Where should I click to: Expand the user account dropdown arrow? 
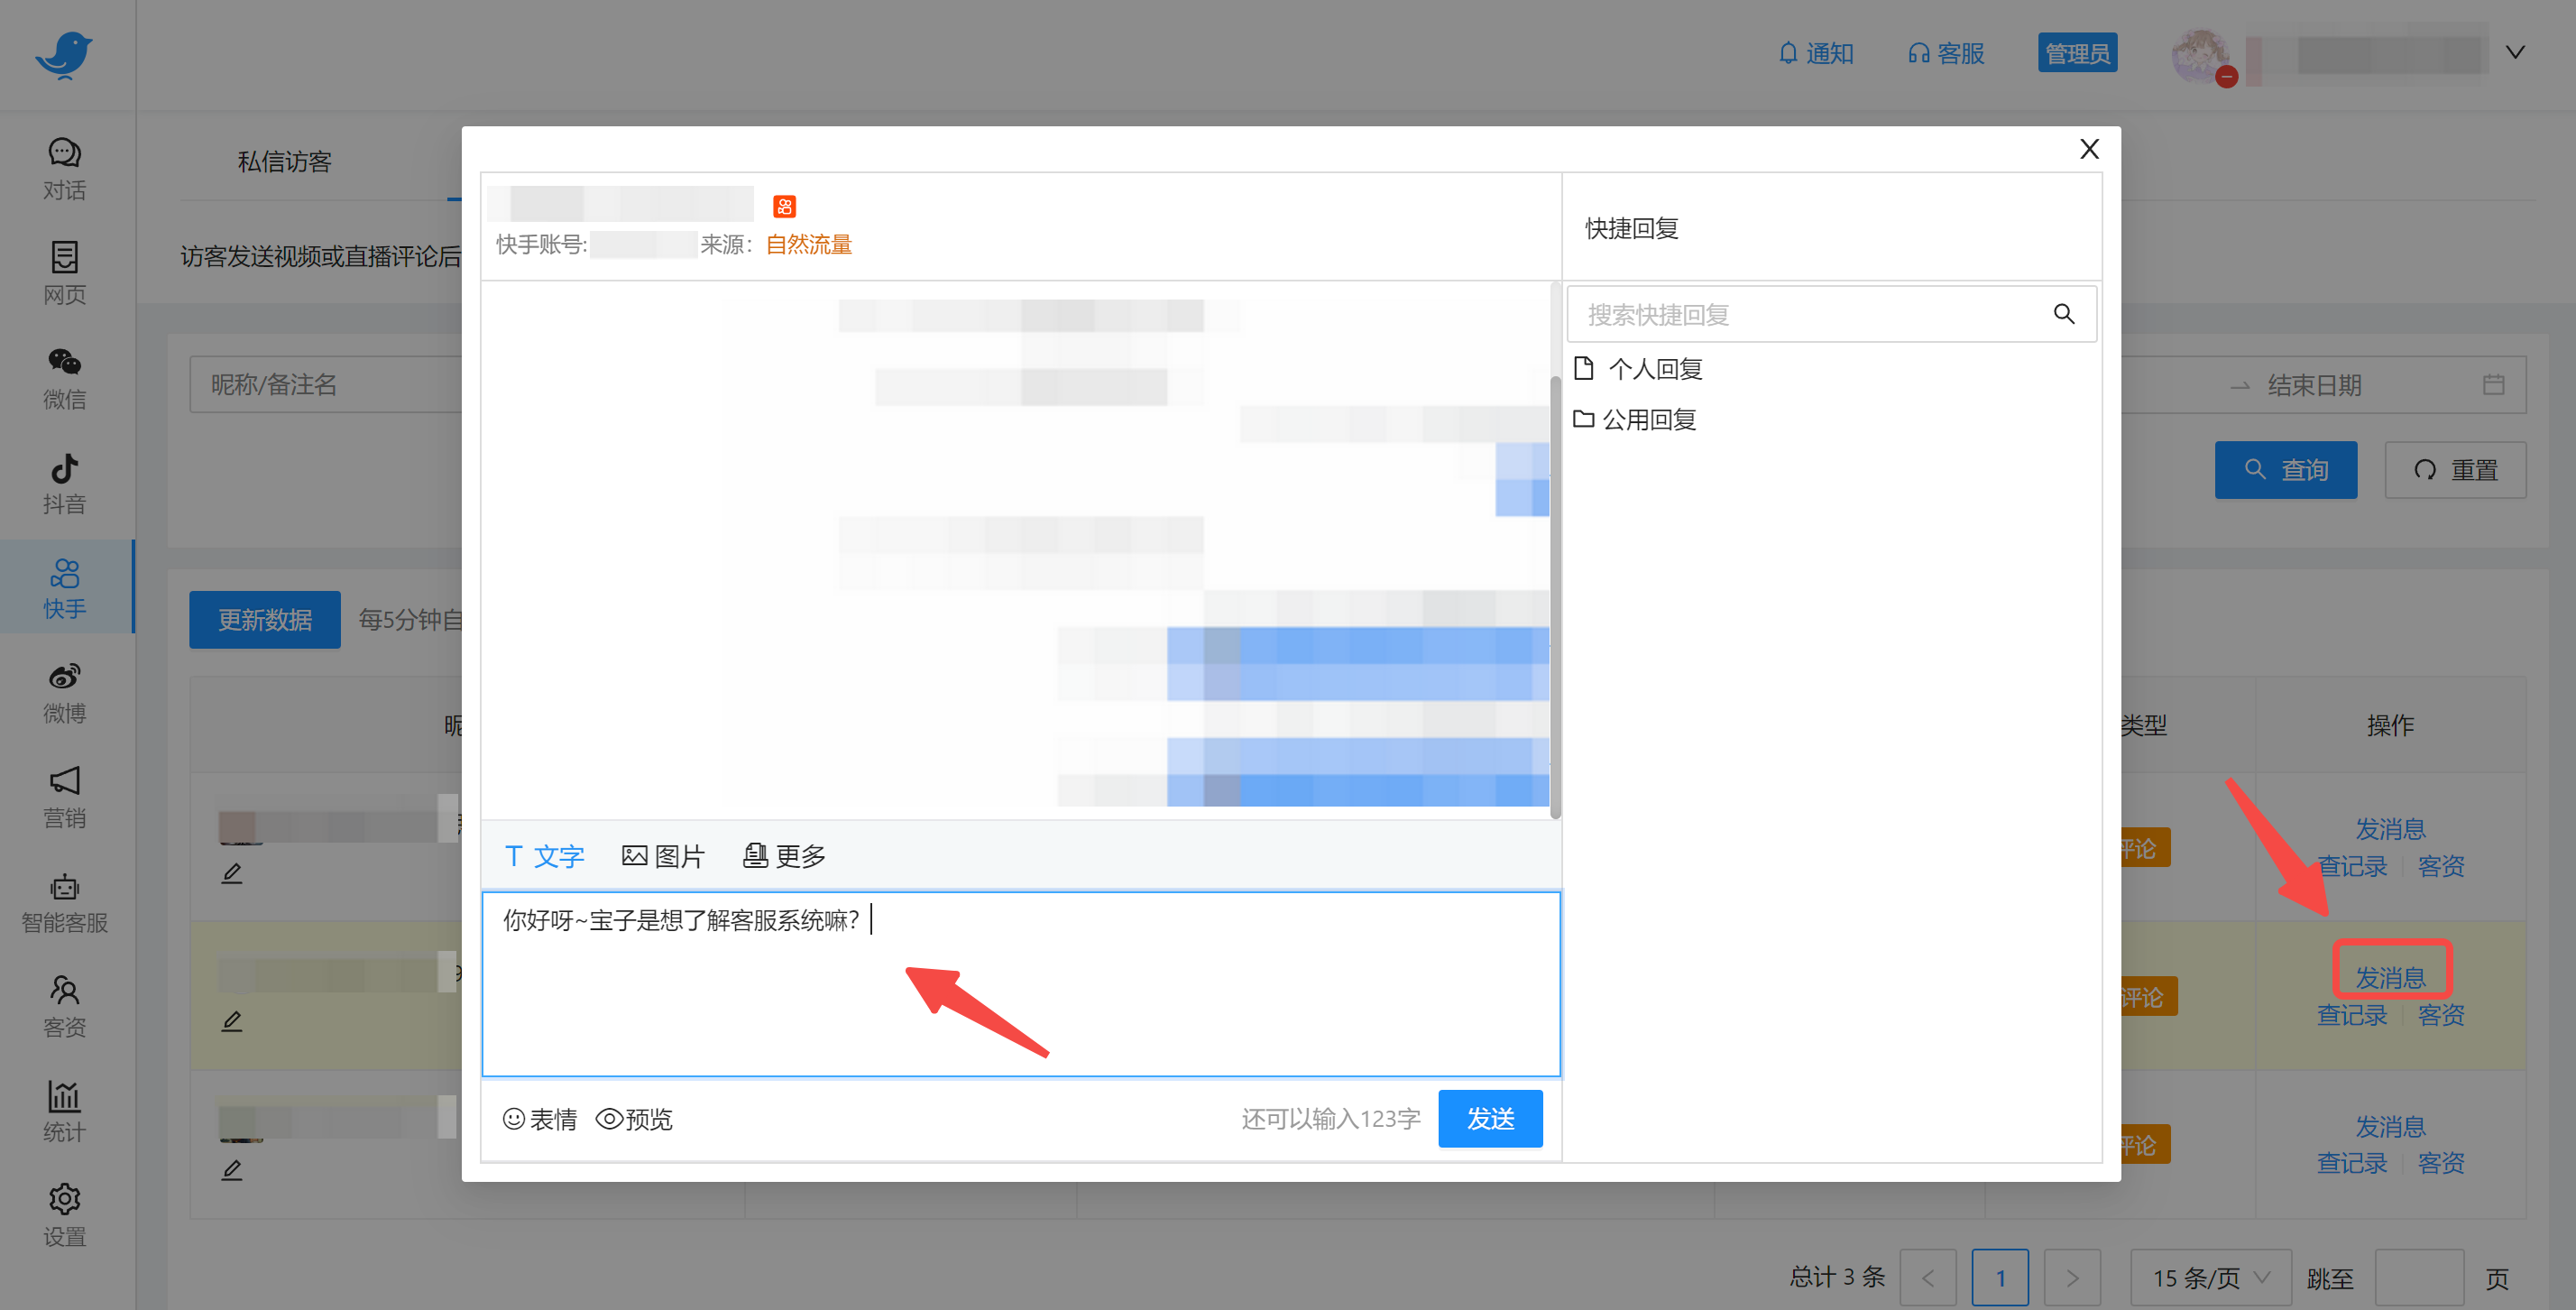tap(2514, 52)
